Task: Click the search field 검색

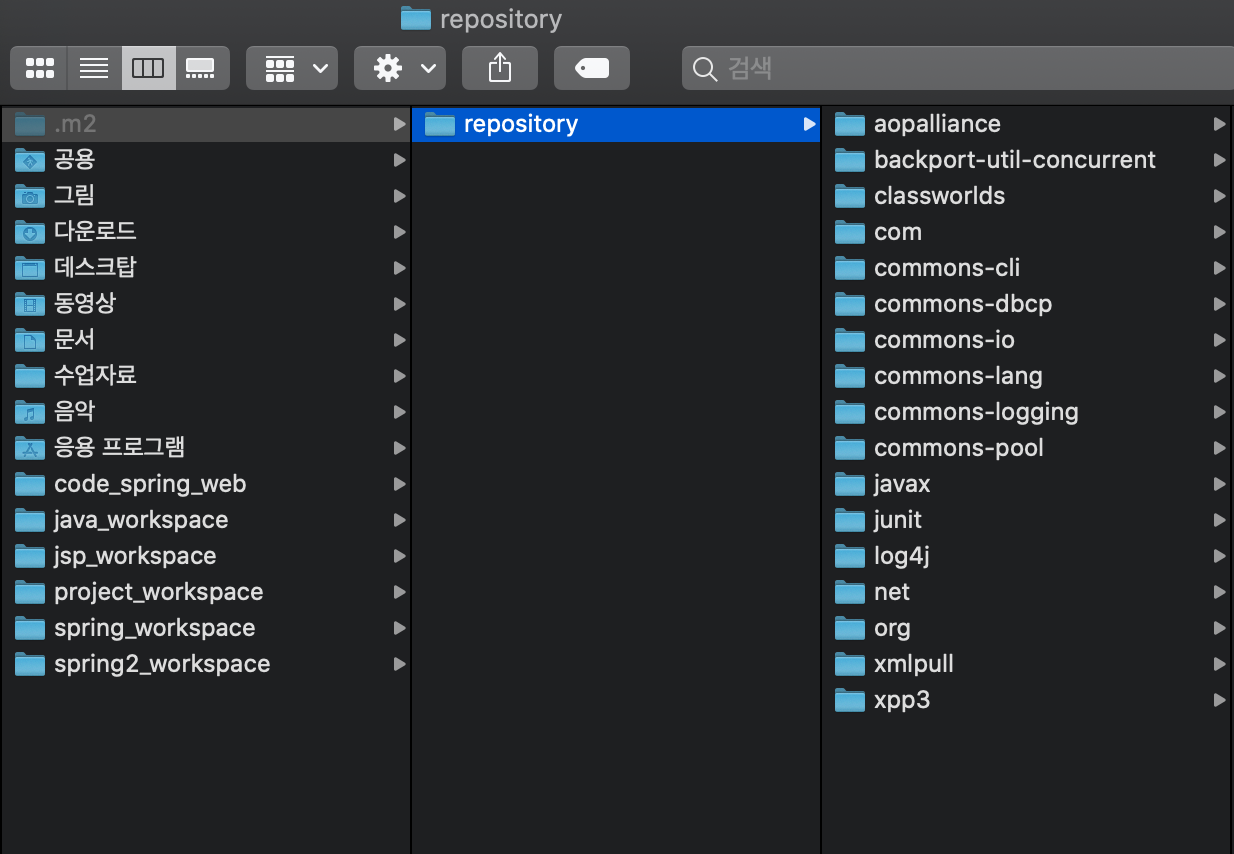Action: coord(958,68)
